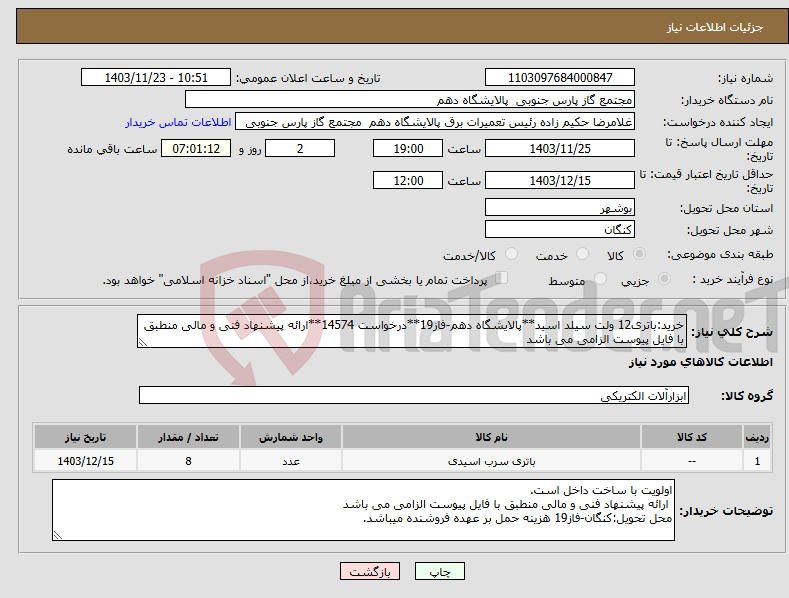Click the goods group field ابزارآلات الکتریکی
Screen dimensions: 789x598
coord(414,395)
